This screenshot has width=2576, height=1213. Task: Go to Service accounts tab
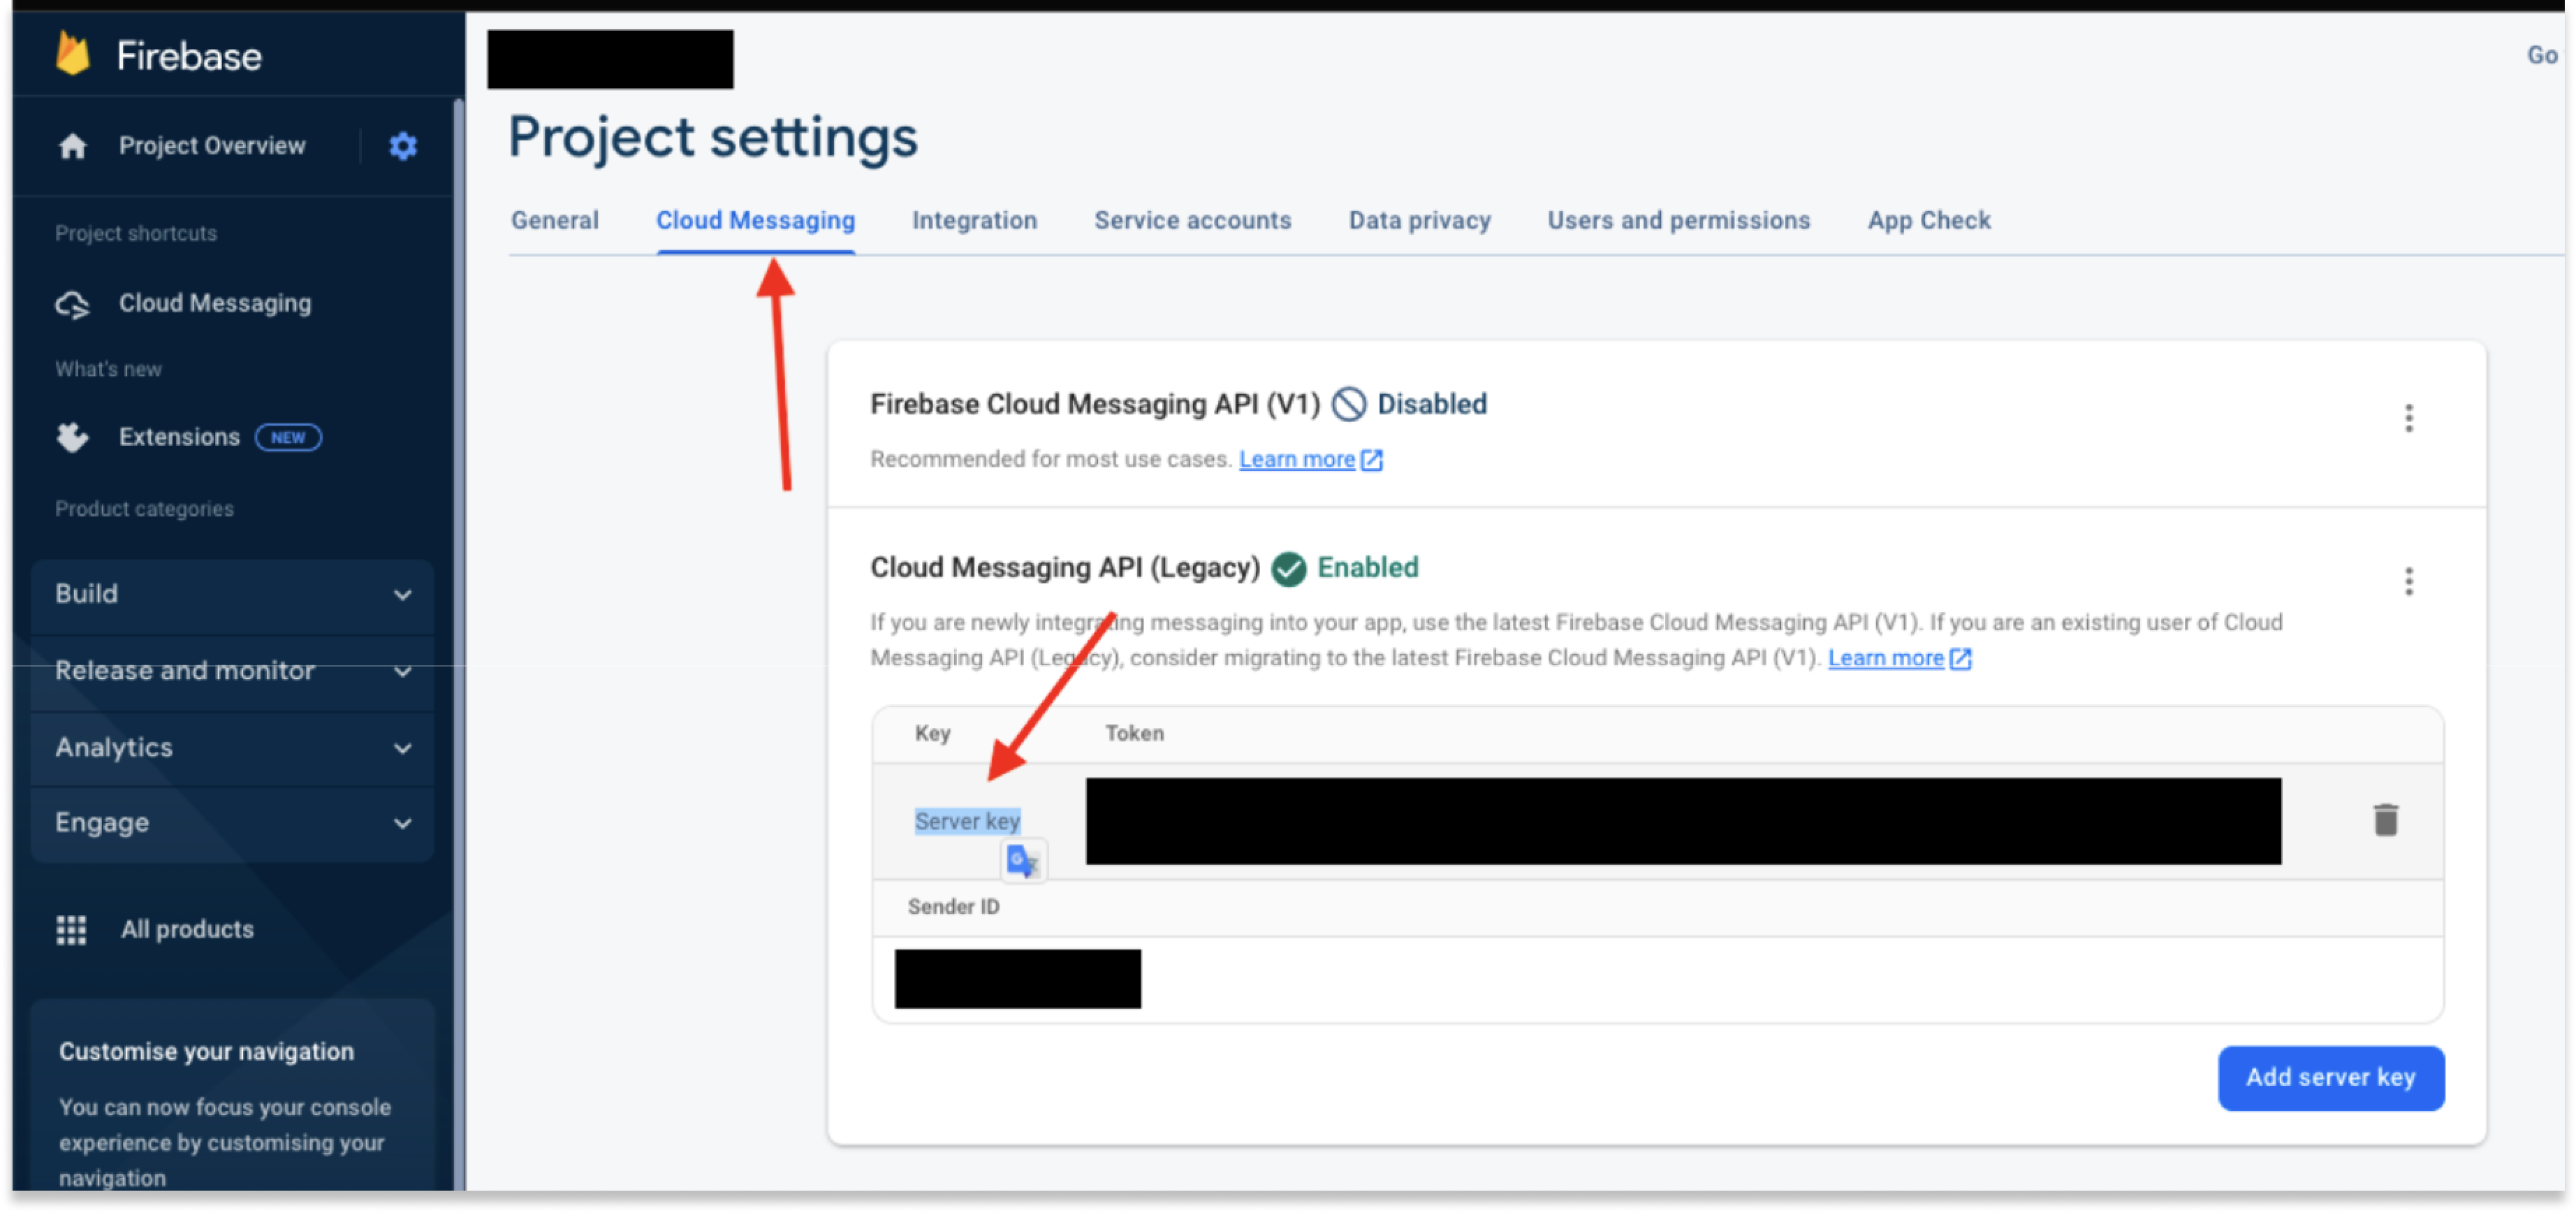[x=1192, y=220]
